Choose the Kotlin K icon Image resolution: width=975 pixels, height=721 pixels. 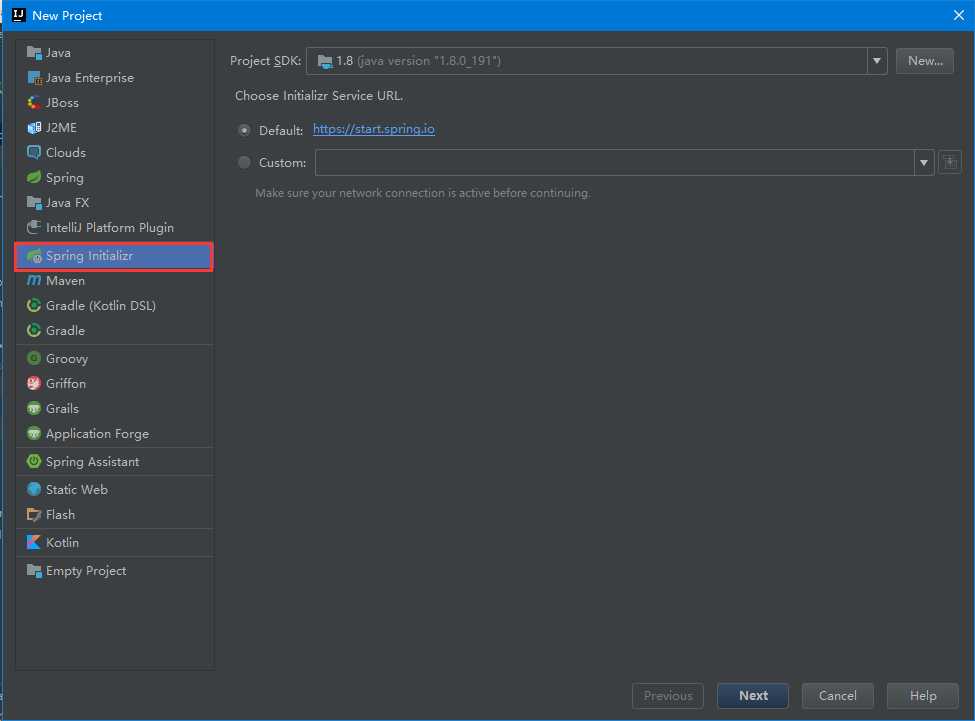[34, 543]
